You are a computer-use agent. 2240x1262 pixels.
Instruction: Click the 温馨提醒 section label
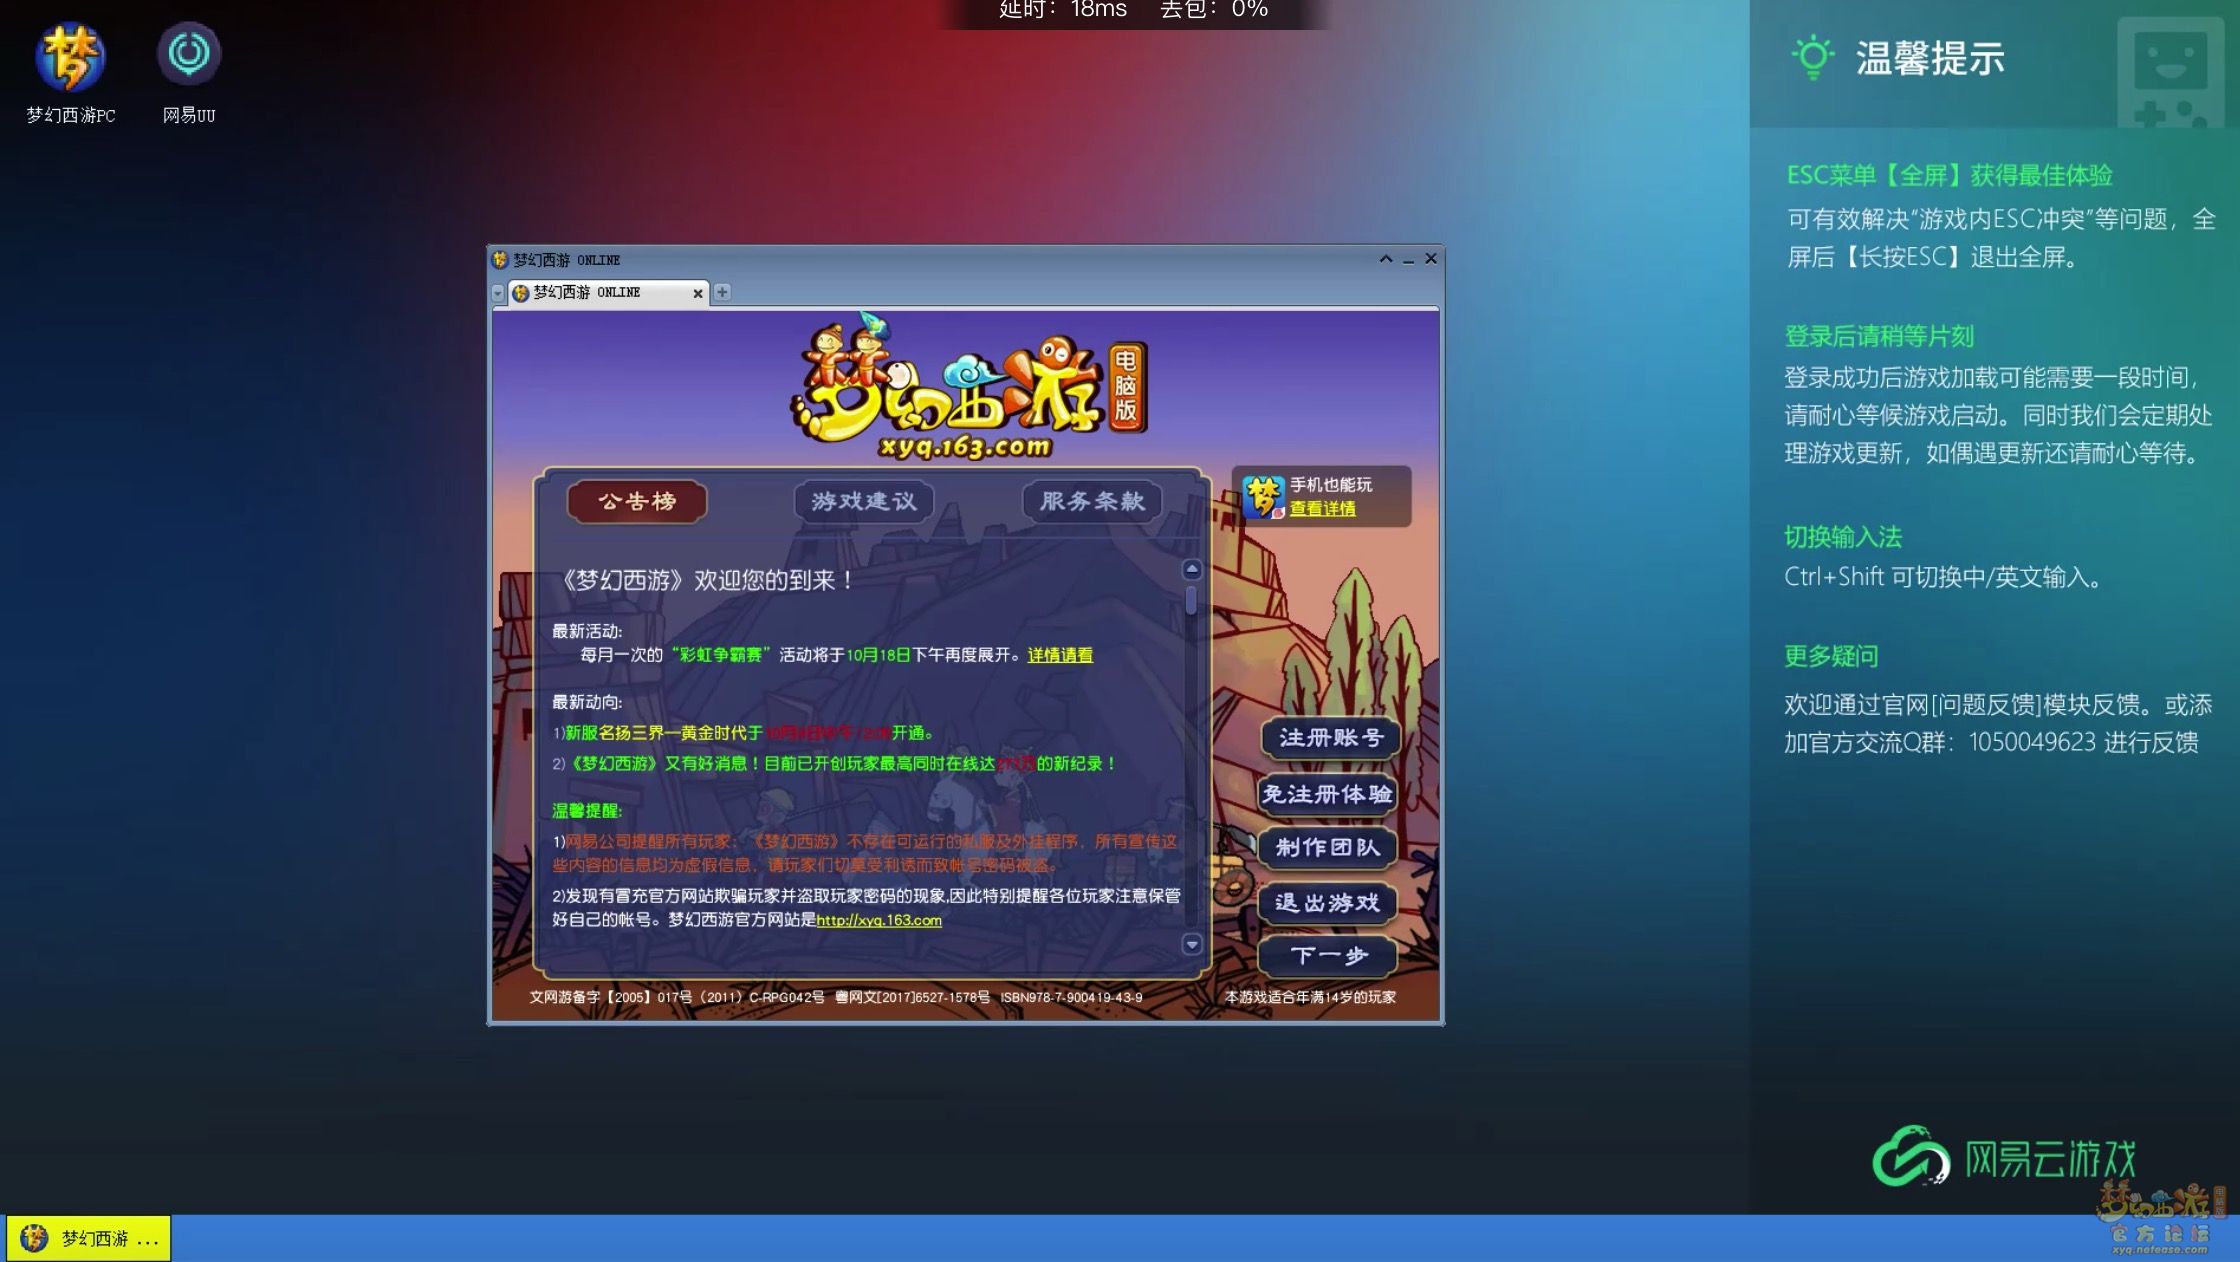coord(587,811)
